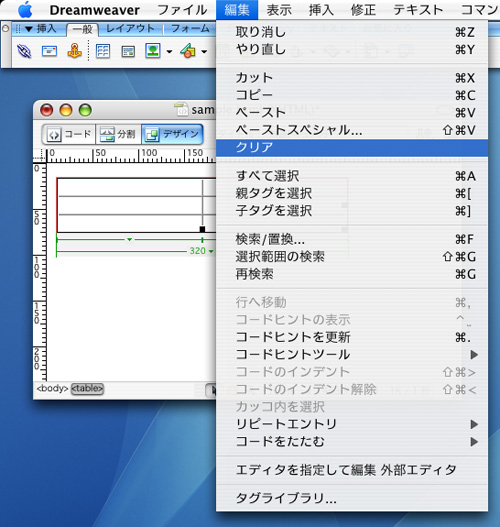This screenshot has width=500, height=527.
Task: Switch to the レイアウト tab
Action: (130, 29)
